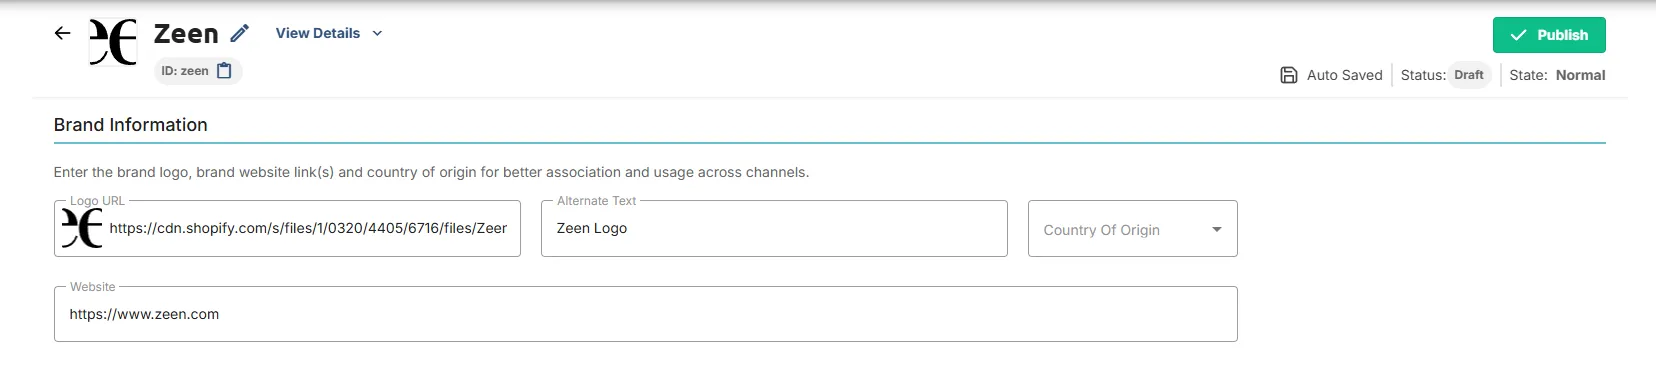The height and width of the screenshot is (373, 1656).
Task: Go back using the left arrow
Action: [x=62, y=33]
